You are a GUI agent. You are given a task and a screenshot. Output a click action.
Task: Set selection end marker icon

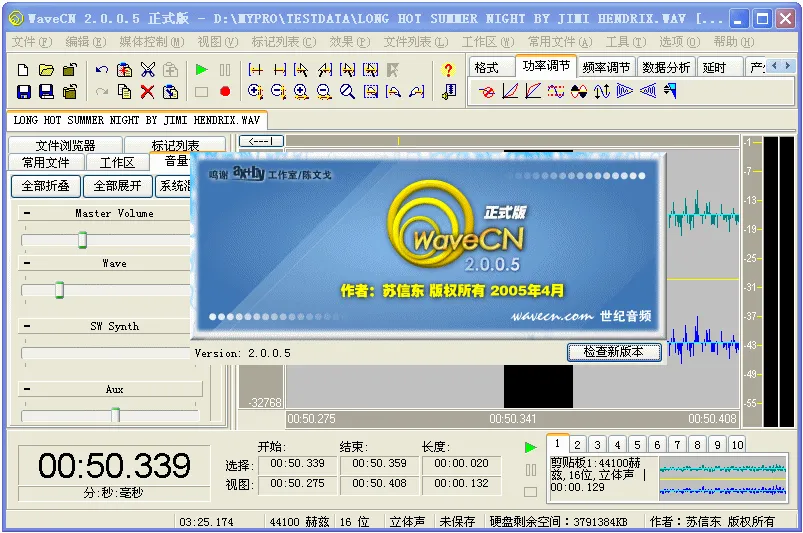(279, 70)
